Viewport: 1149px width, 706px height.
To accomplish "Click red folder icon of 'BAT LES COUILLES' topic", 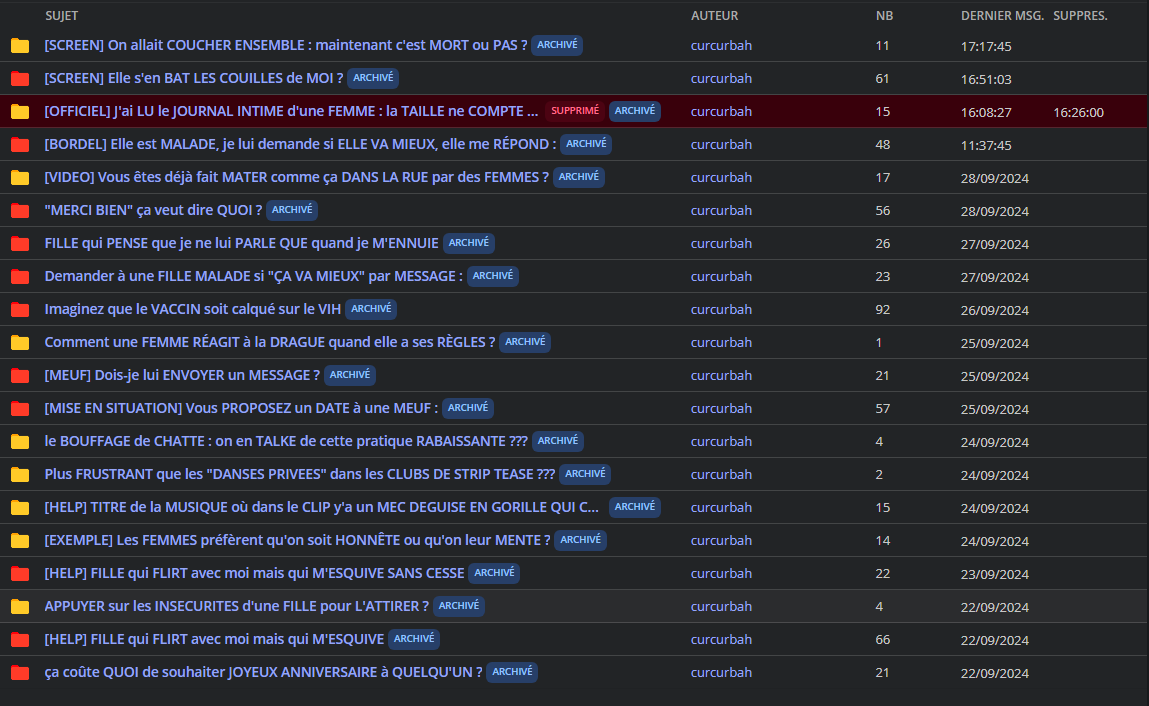I will 20,78.
